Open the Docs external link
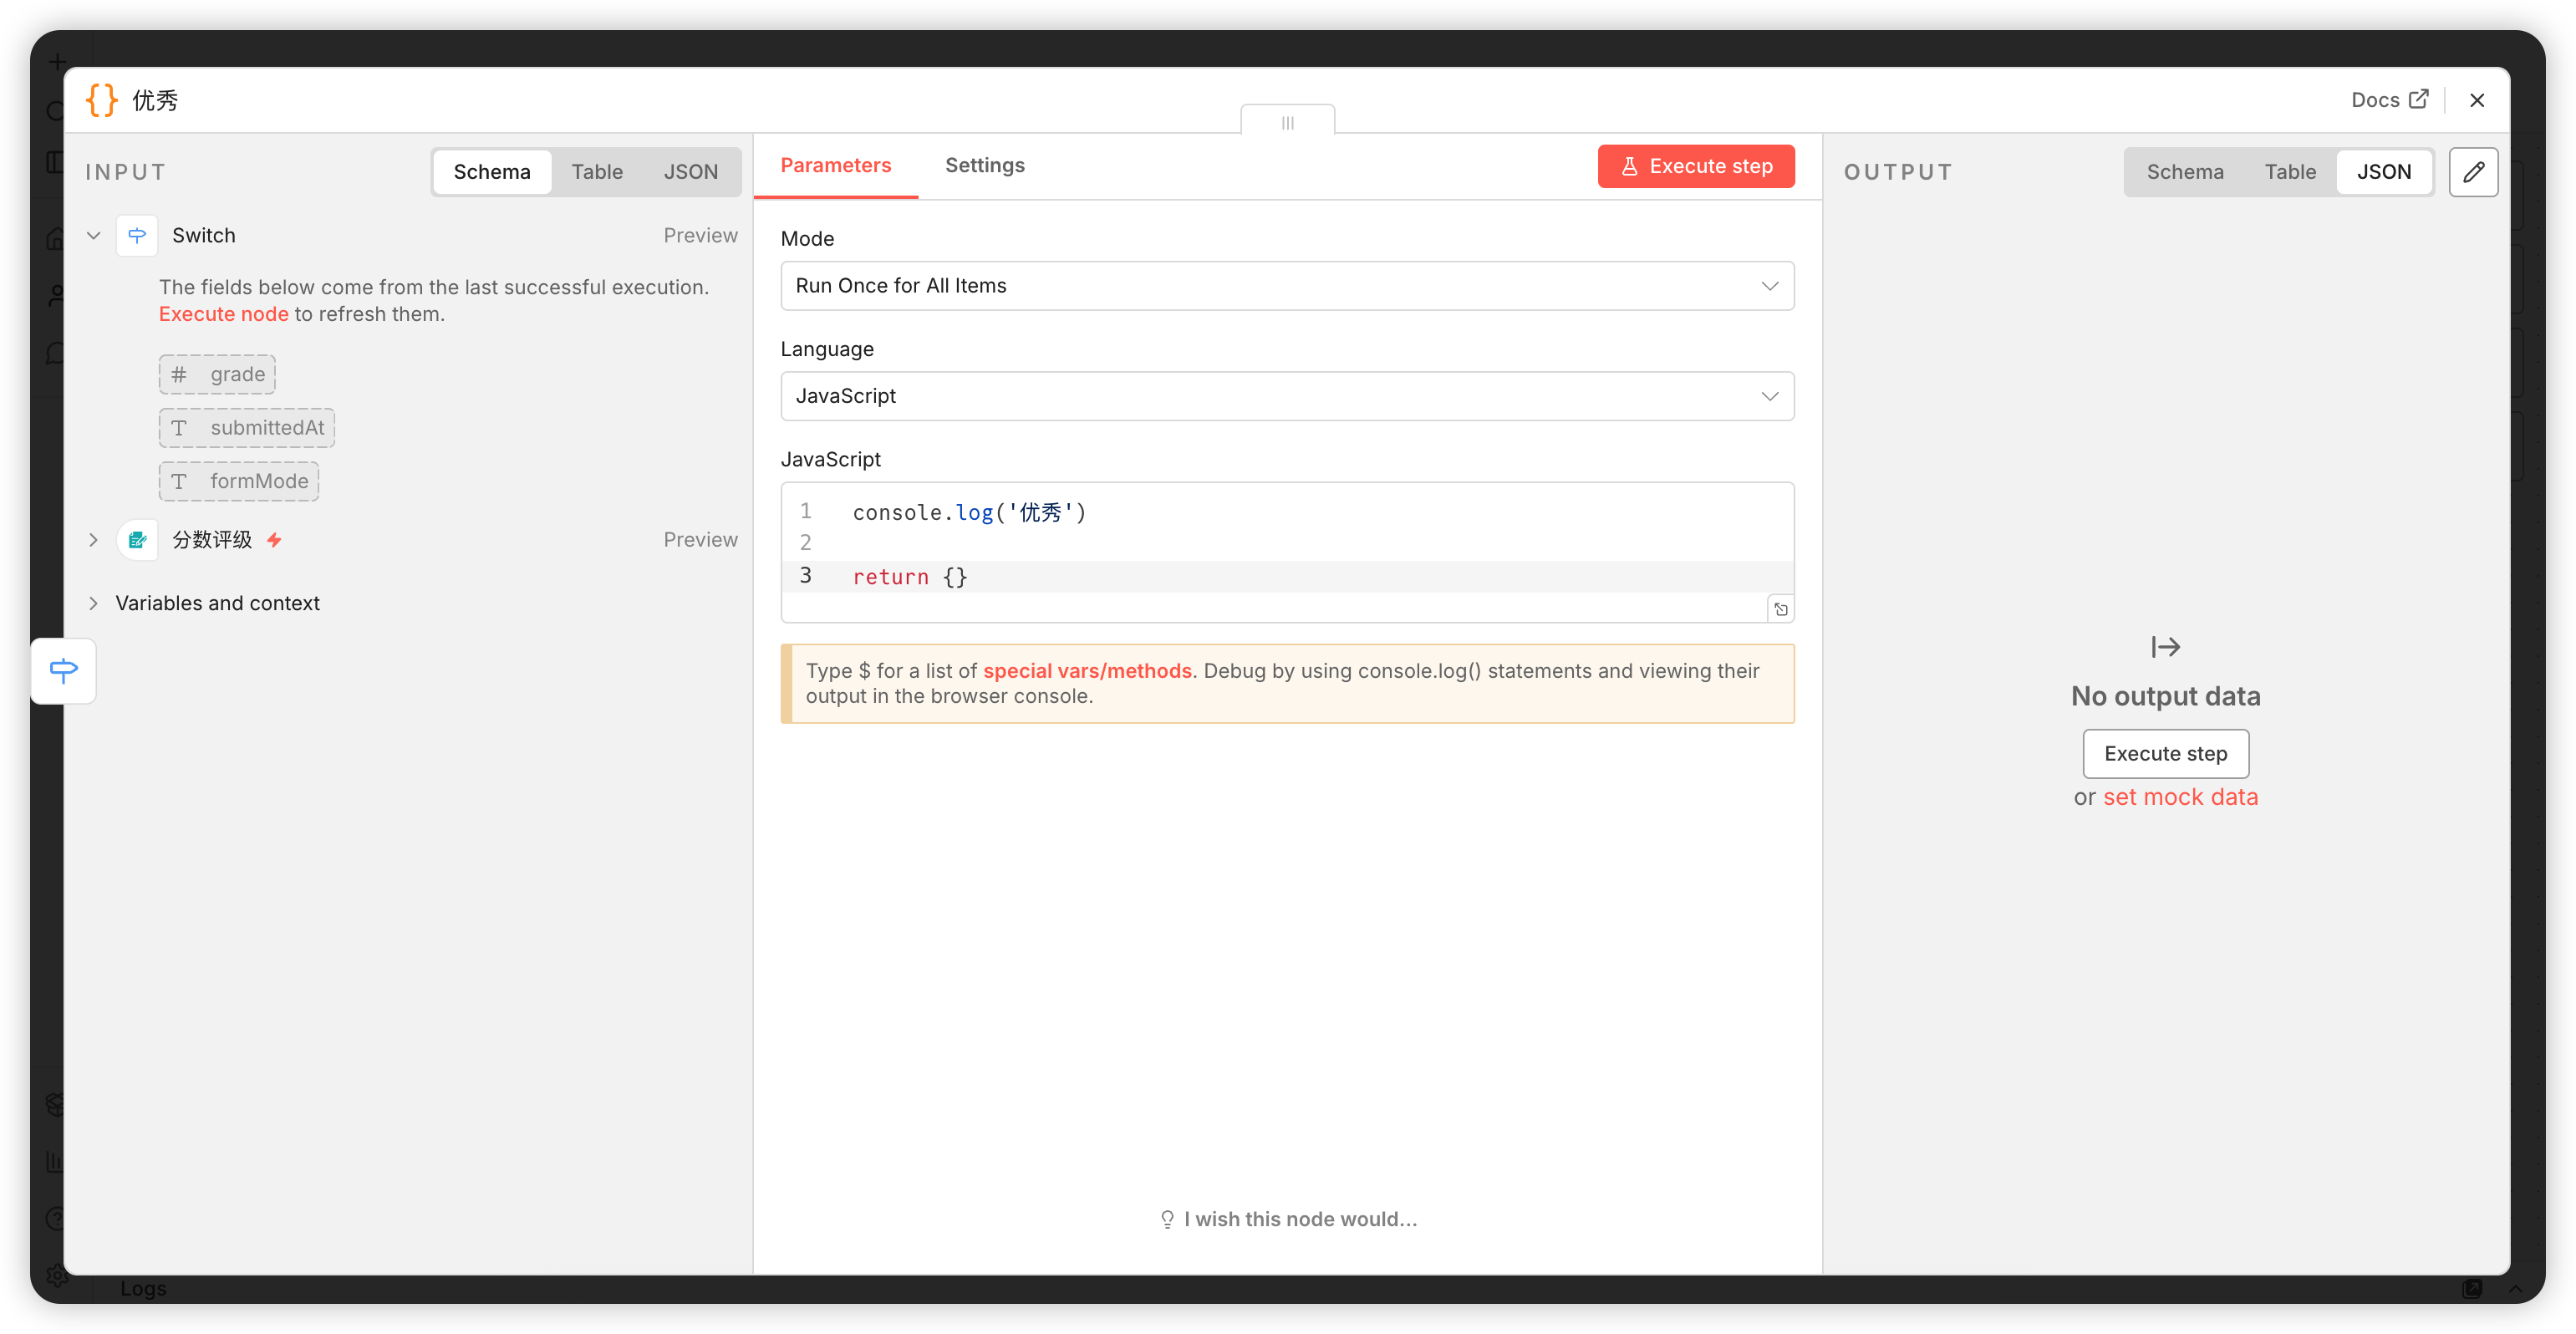2576x1334 pixels. pyautogui.click(x=2388, y=100)
